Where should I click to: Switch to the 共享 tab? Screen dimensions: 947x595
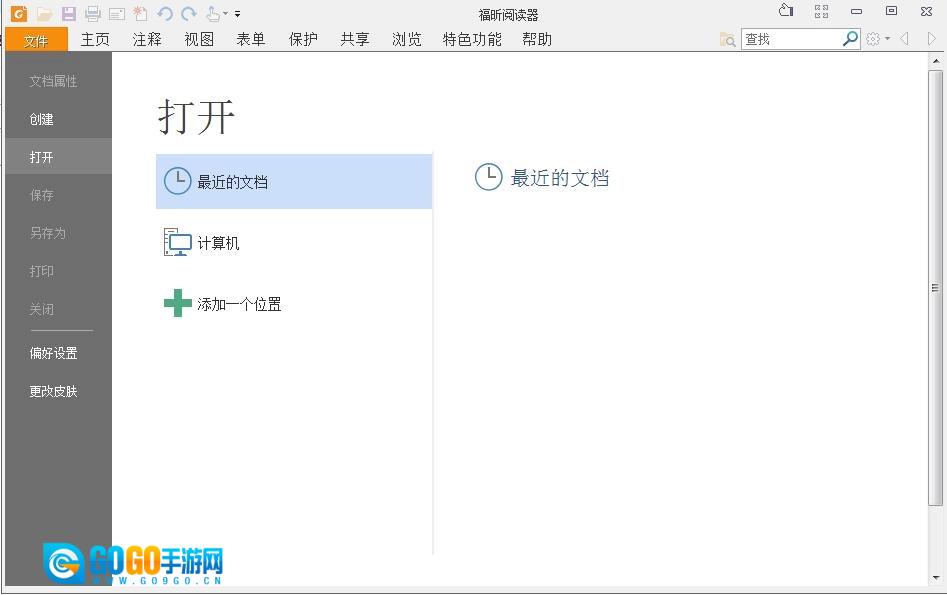(355, 39)
